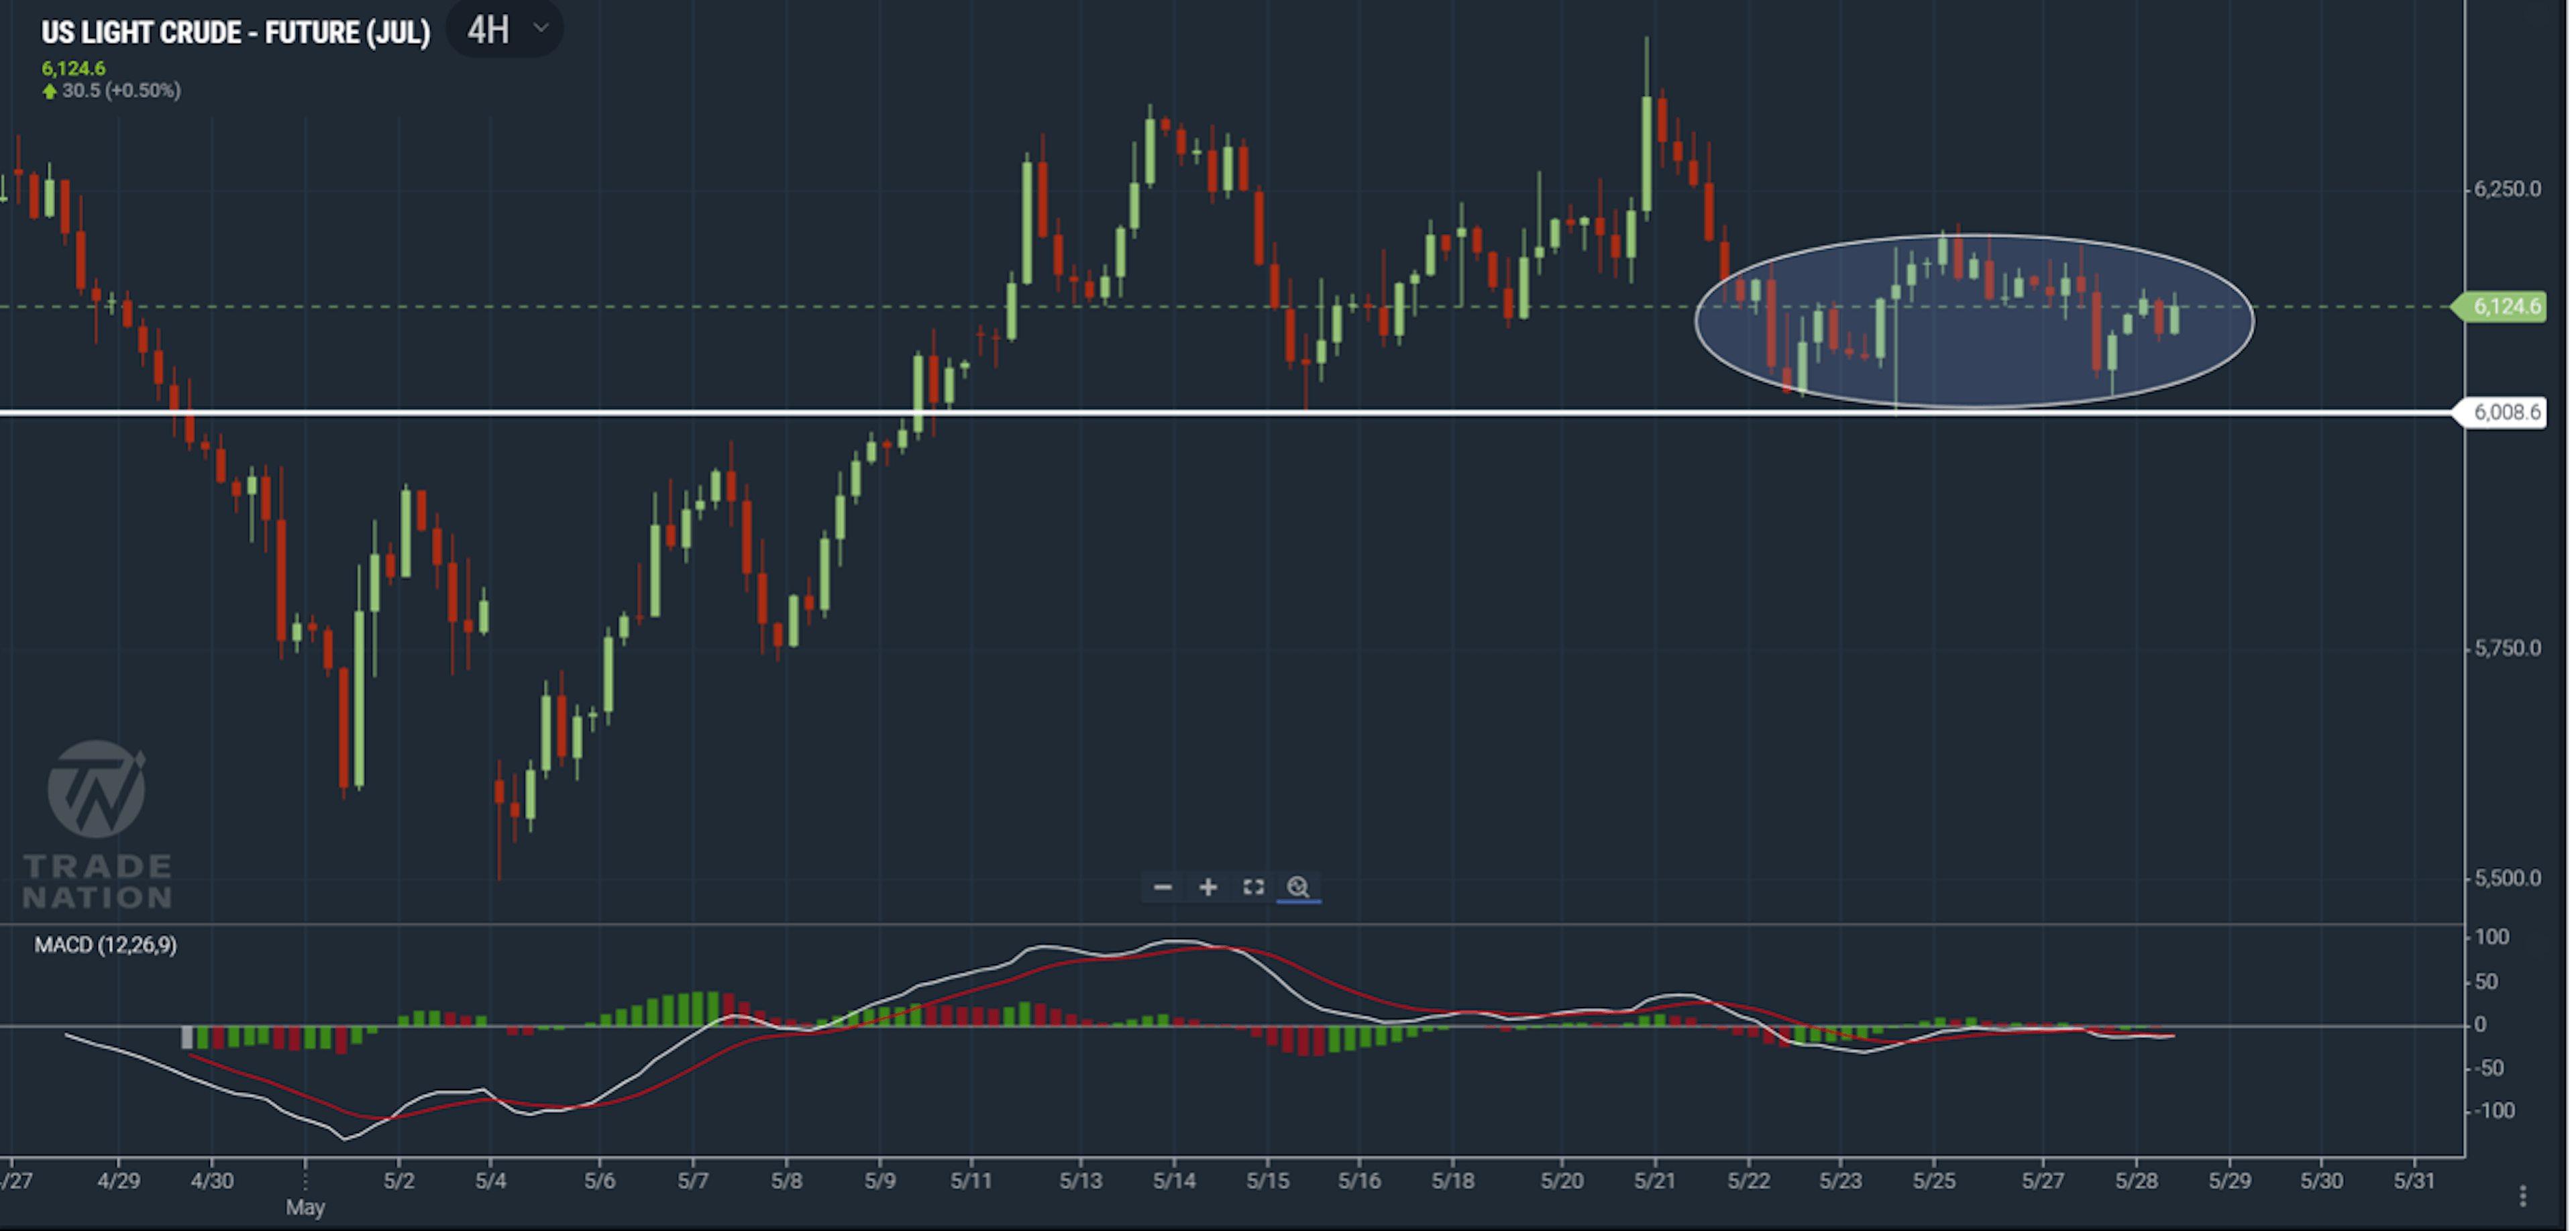Click the 5/13 date on the time axis
Viewport: 2576px width, 1231px height.
pos(1080,1181)
